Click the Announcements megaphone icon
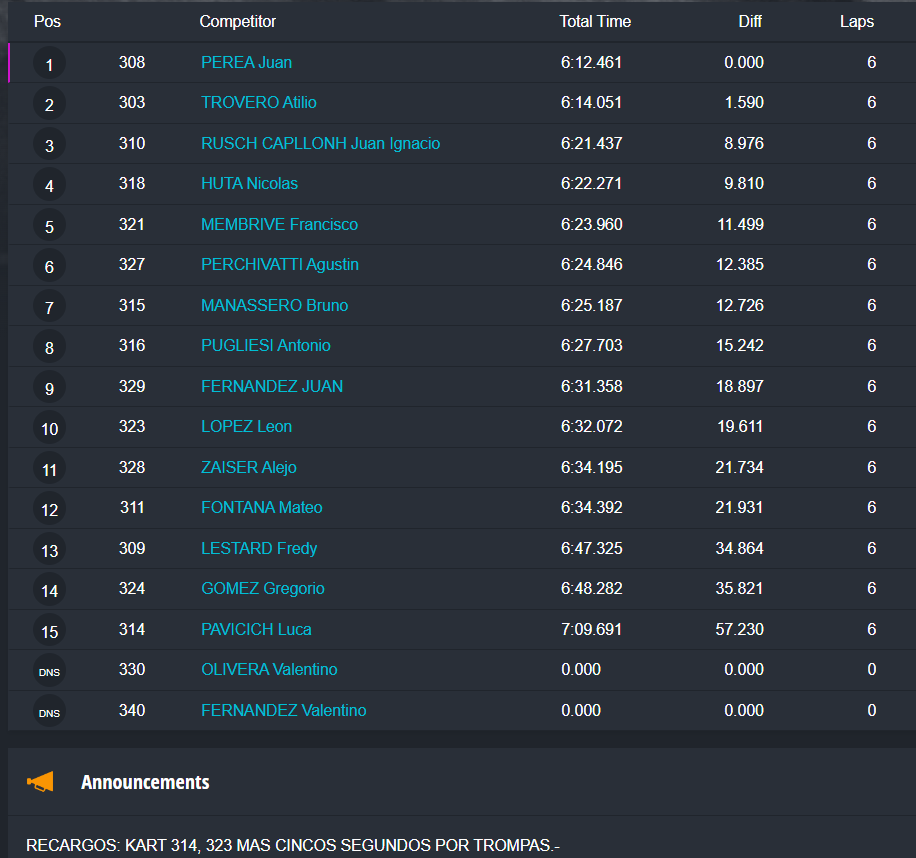Screen dimensions: 916x858 40,782
